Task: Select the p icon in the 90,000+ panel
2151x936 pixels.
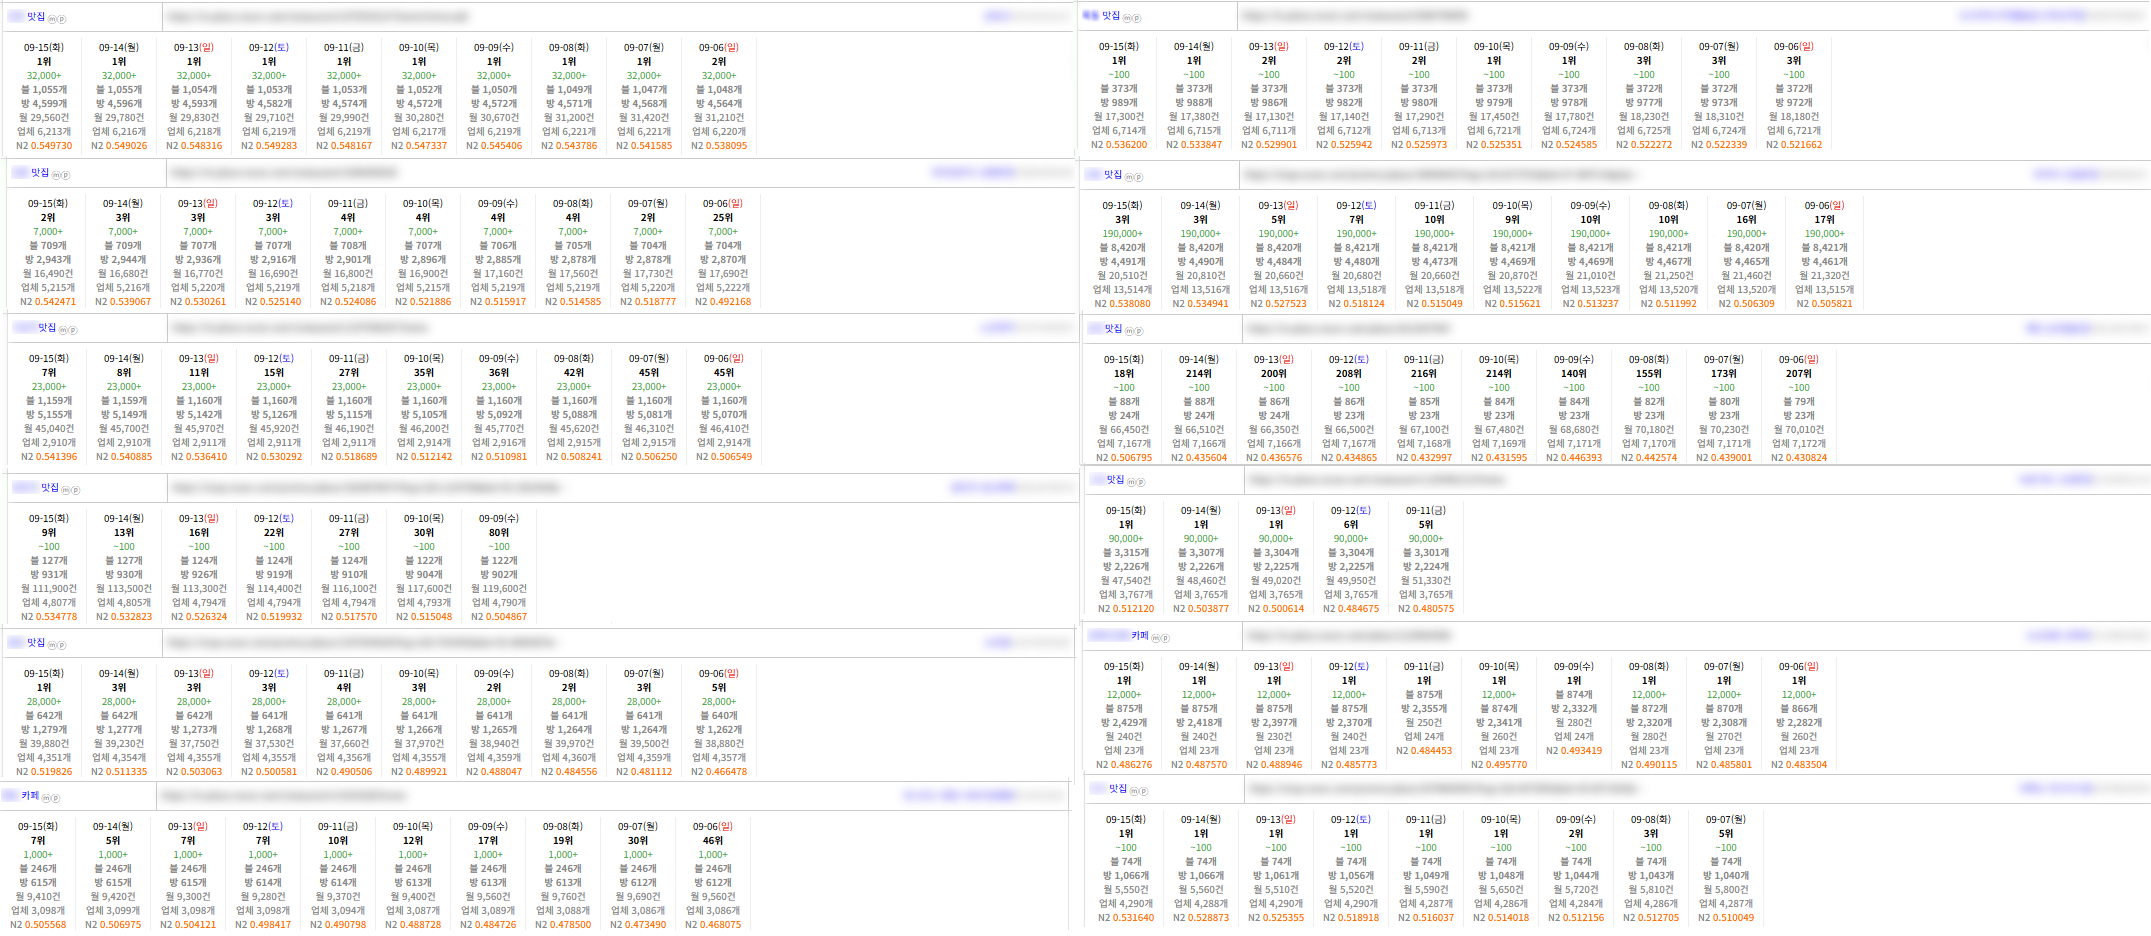Action: click(1142, 482)
